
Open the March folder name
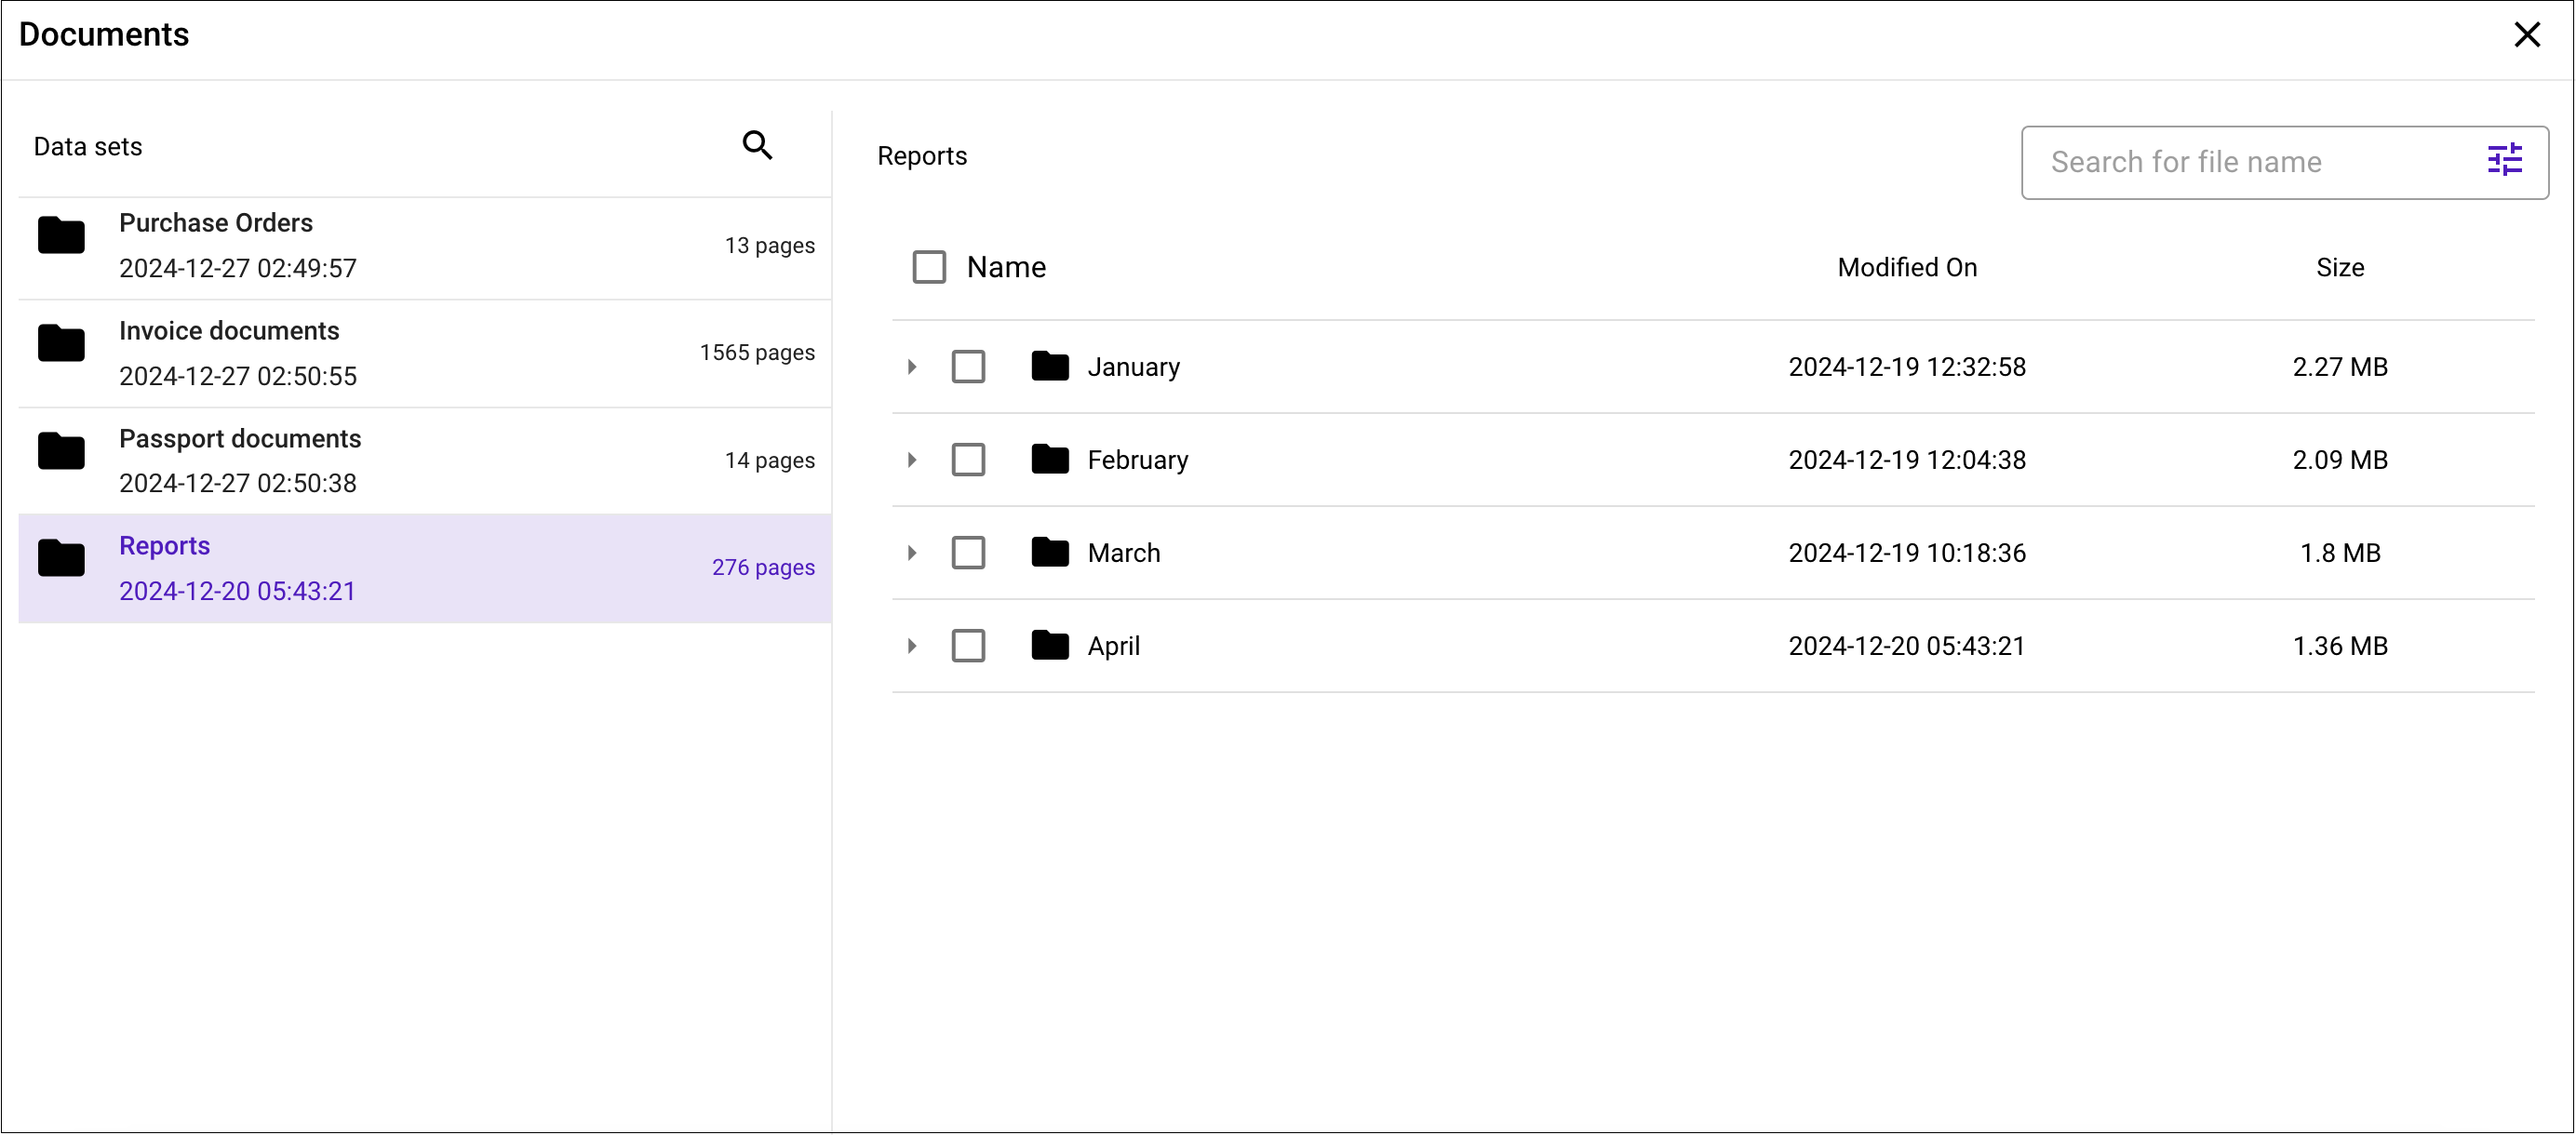click(1124, 553)
